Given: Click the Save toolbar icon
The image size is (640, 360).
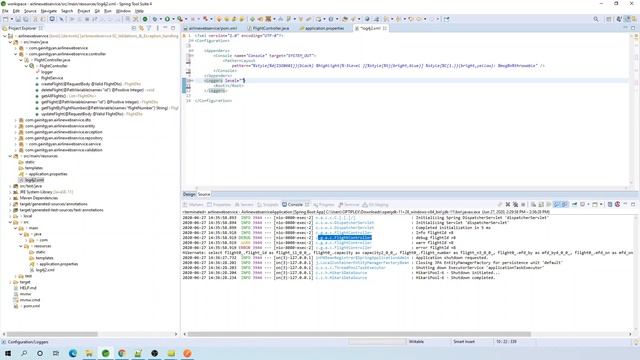Looking at the screenshot, I should pyautogui.click(x=18, y=19).
